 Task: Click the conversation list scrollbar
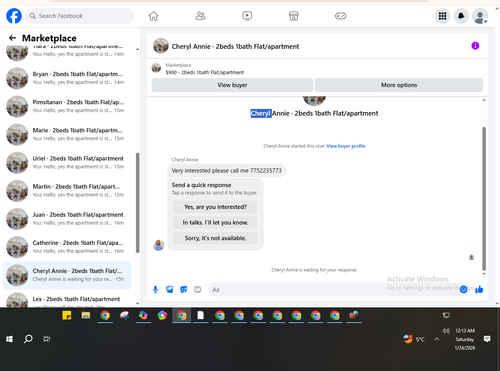[x=137, y=203]
